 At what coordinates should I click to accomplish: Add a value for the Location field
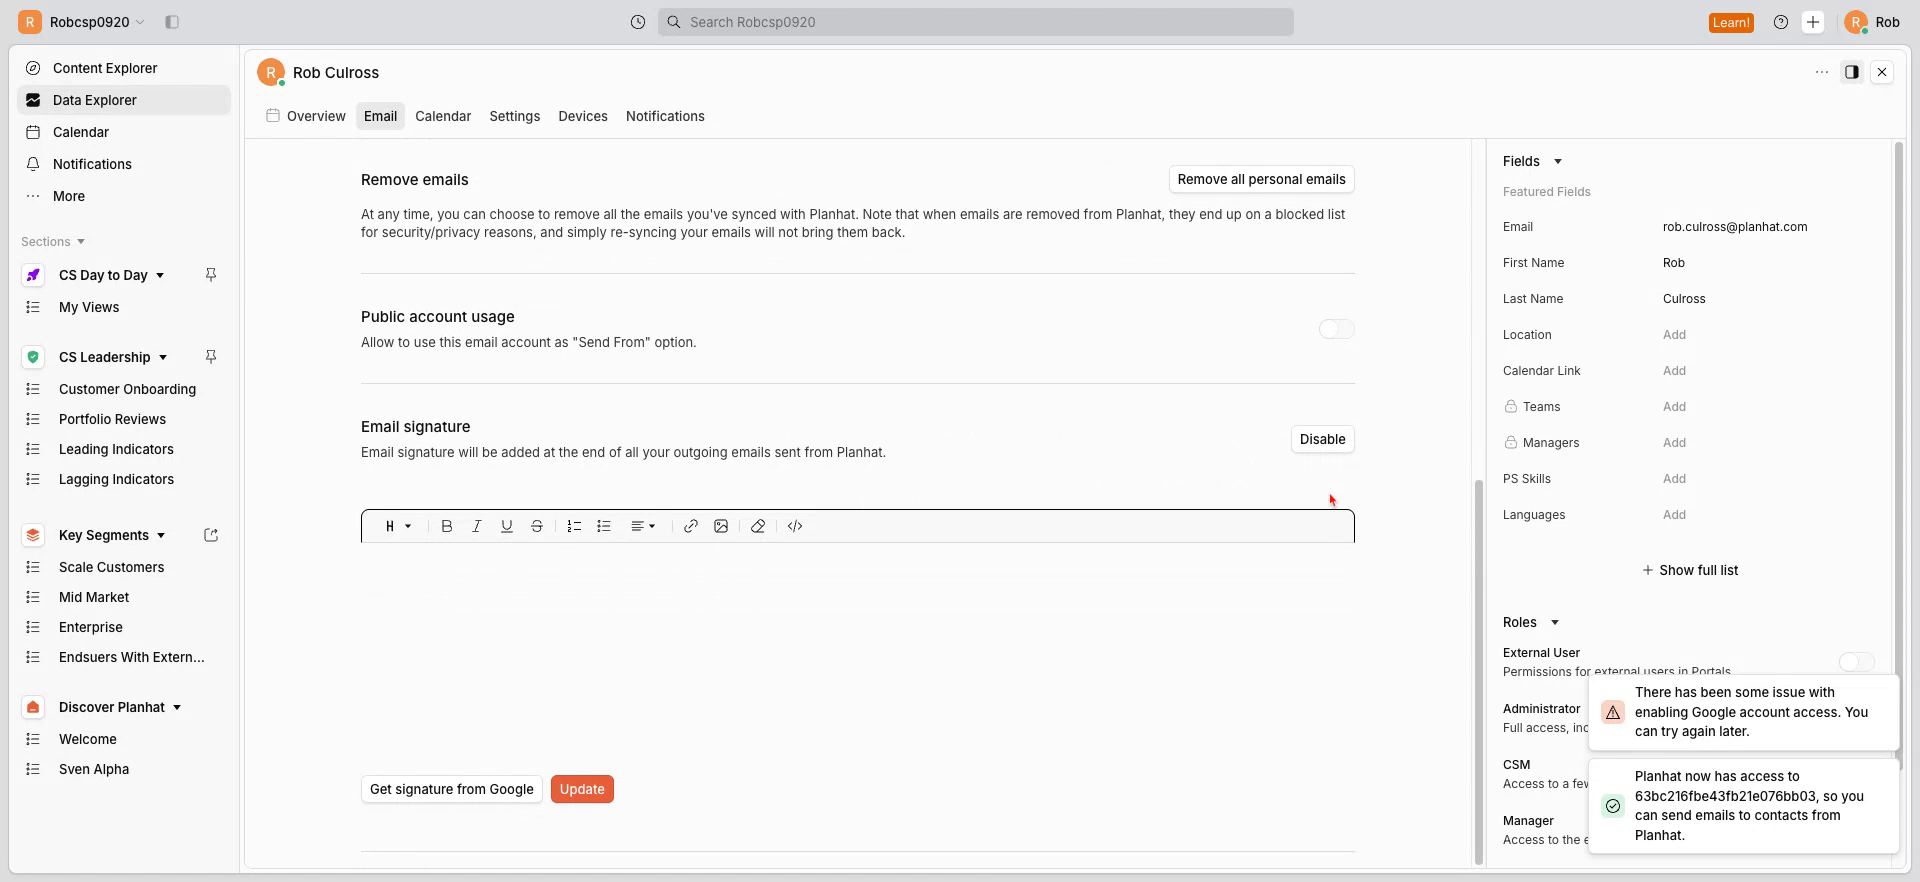(x=1674, y=335)
